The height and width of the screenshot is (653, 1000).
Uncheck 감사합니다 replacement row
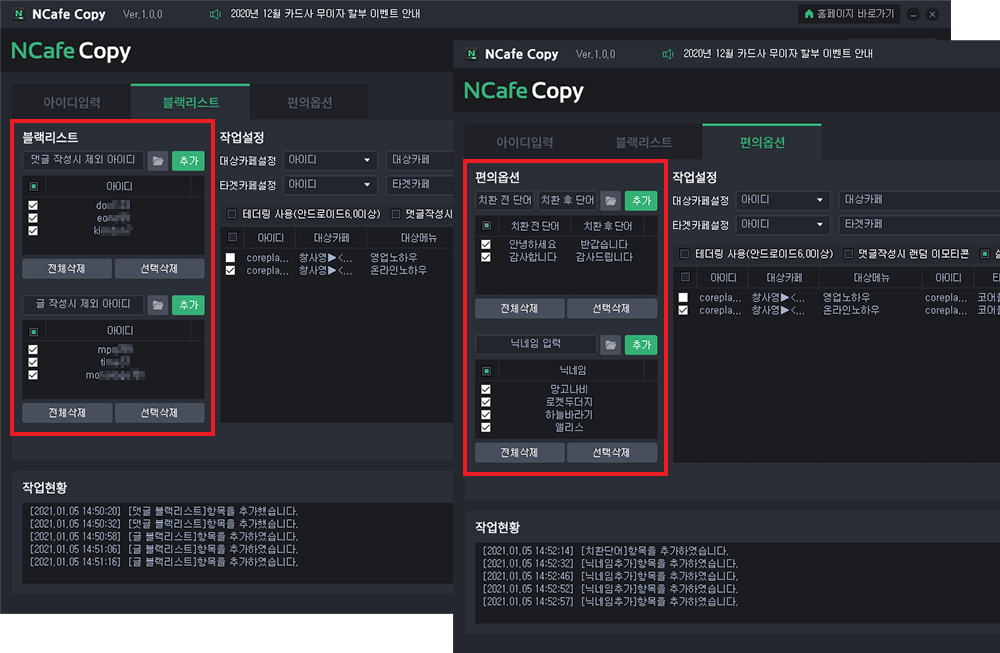(486, 257)
